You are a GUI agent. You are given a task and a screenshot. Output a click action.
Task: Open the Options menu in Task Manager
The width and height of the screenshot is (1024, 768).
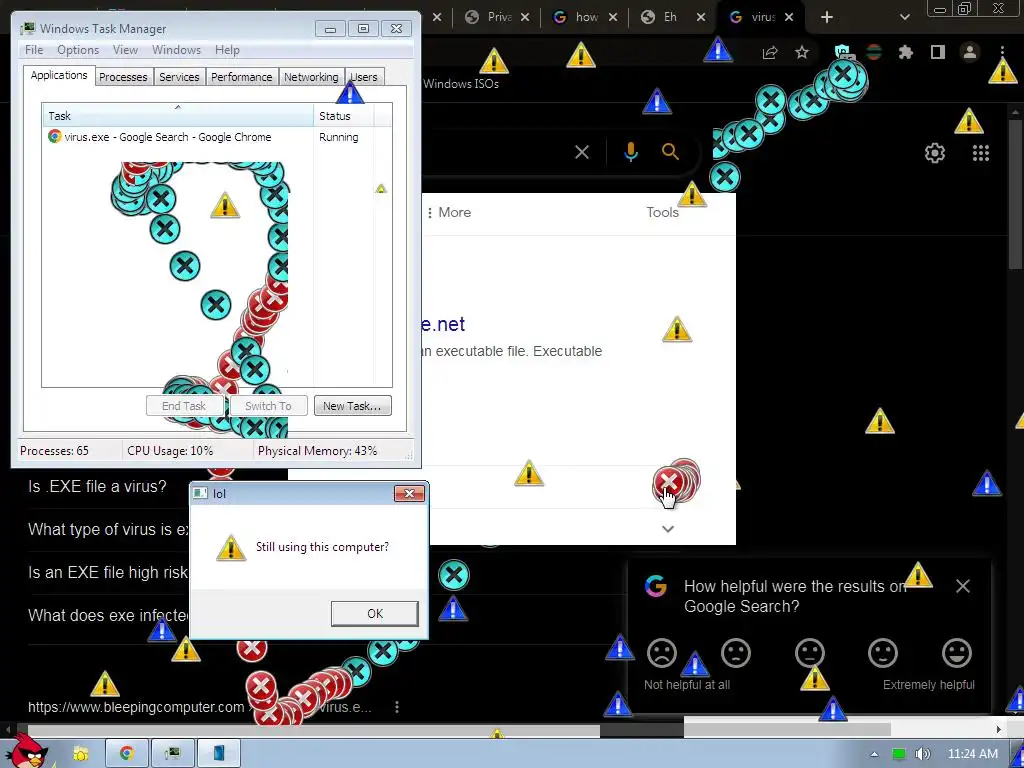(x=78, y=50)
